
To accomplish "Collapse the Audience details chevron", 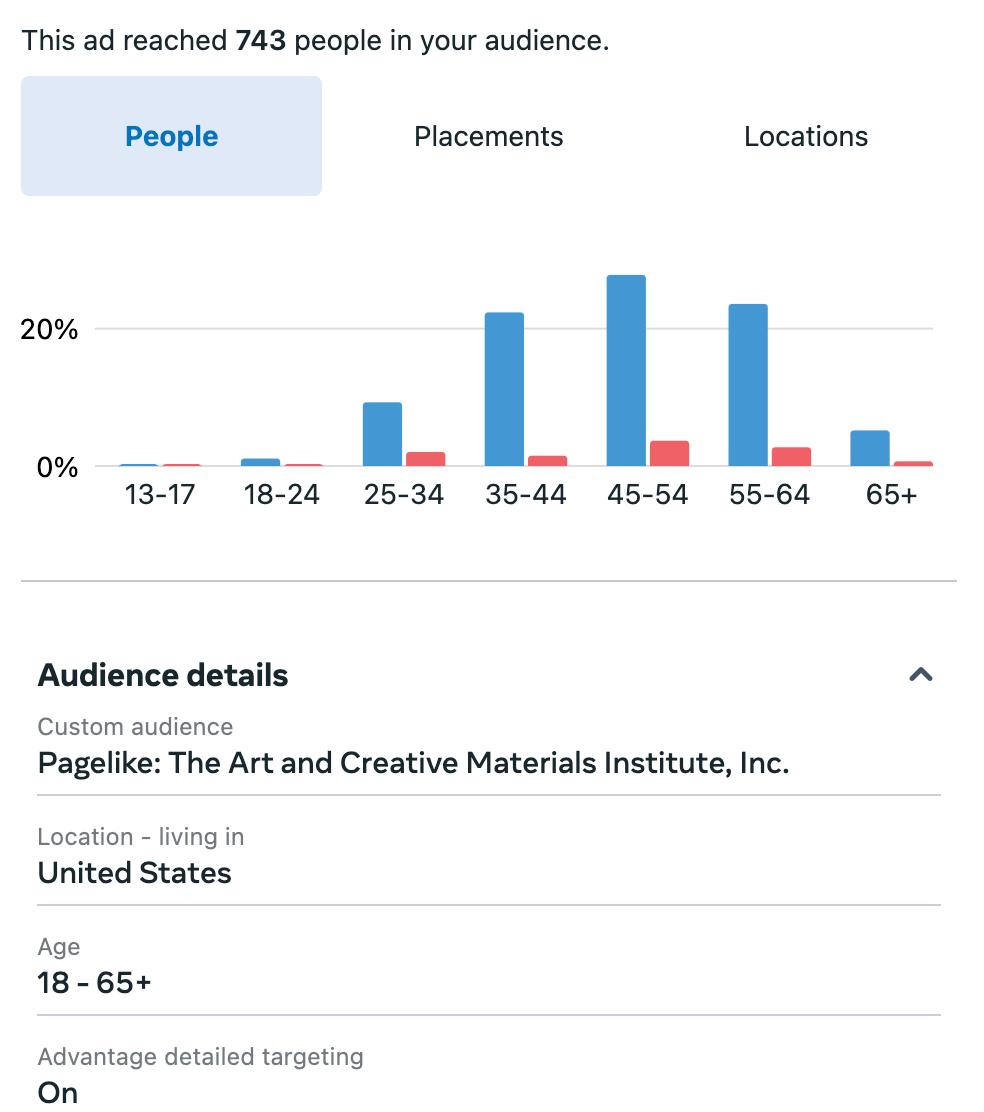I will click(920, 675).
